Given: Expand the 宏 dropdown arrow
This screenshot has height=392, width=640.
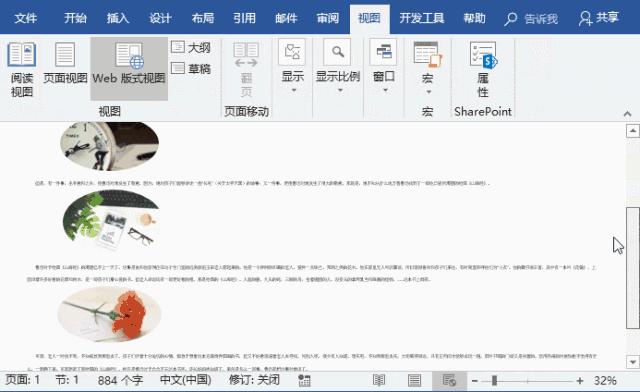Looking at the screenshot, I should [429, 92].
